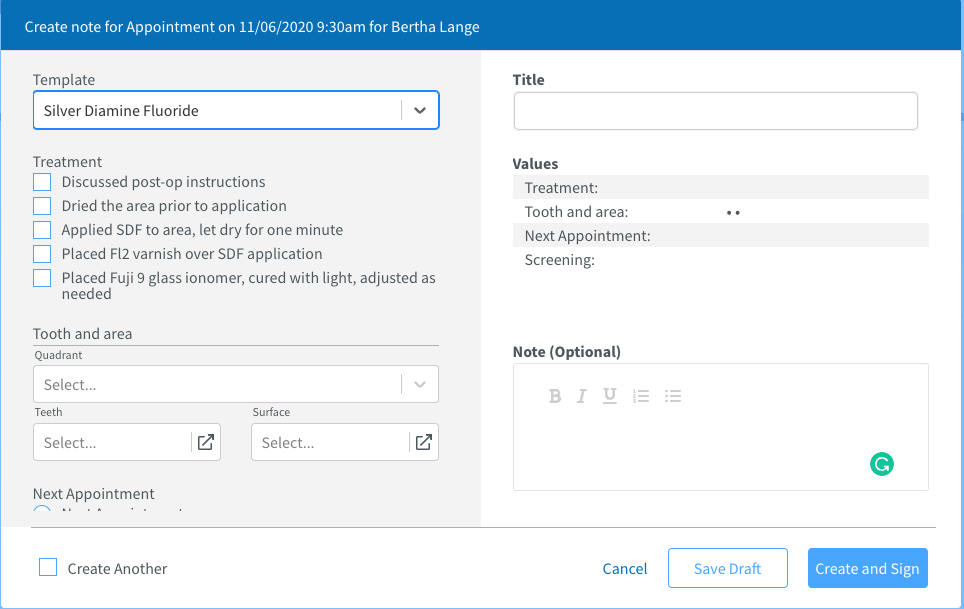Click into the Note (Optional) text area
Viewport: 964px width, 609px height.
(721, 427)
